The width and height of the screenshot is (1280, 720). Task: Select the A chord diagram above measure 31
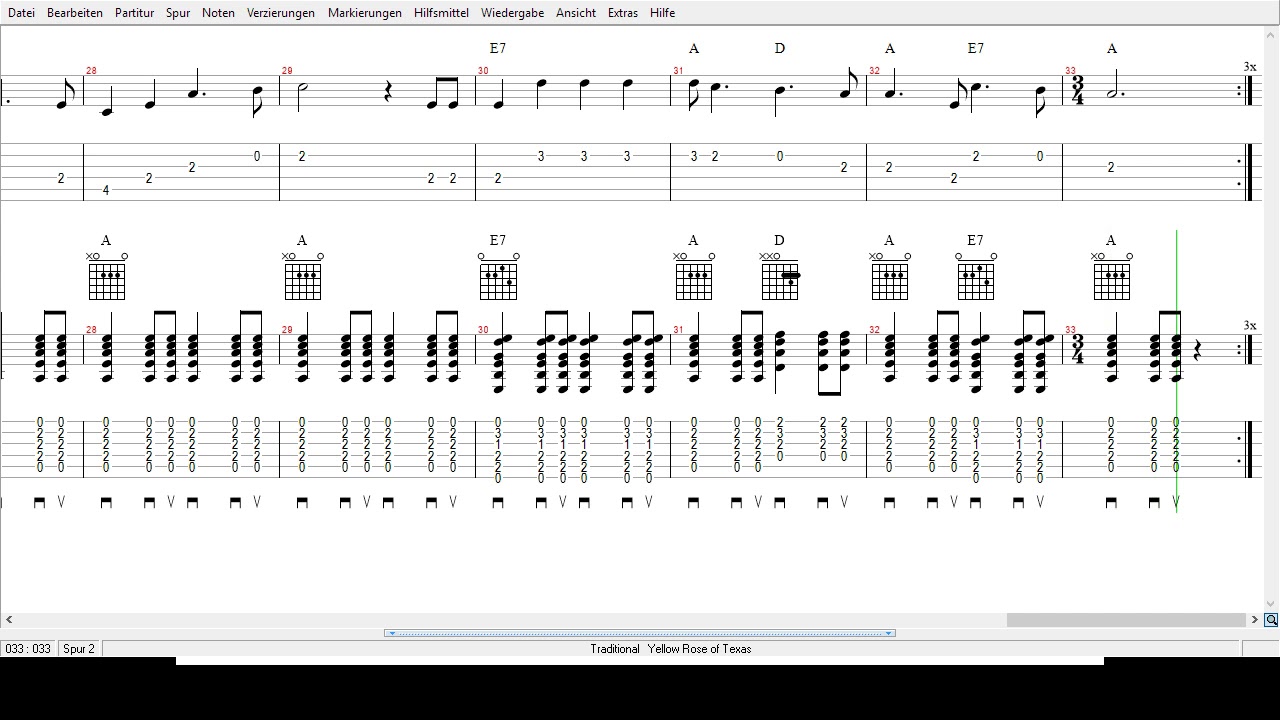694,276
